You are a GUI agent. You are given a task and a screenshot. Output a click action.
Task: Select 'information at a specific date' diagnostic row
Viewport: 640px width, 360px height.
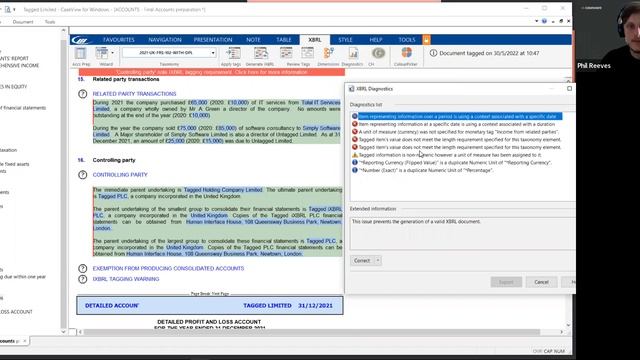(457, 124)
